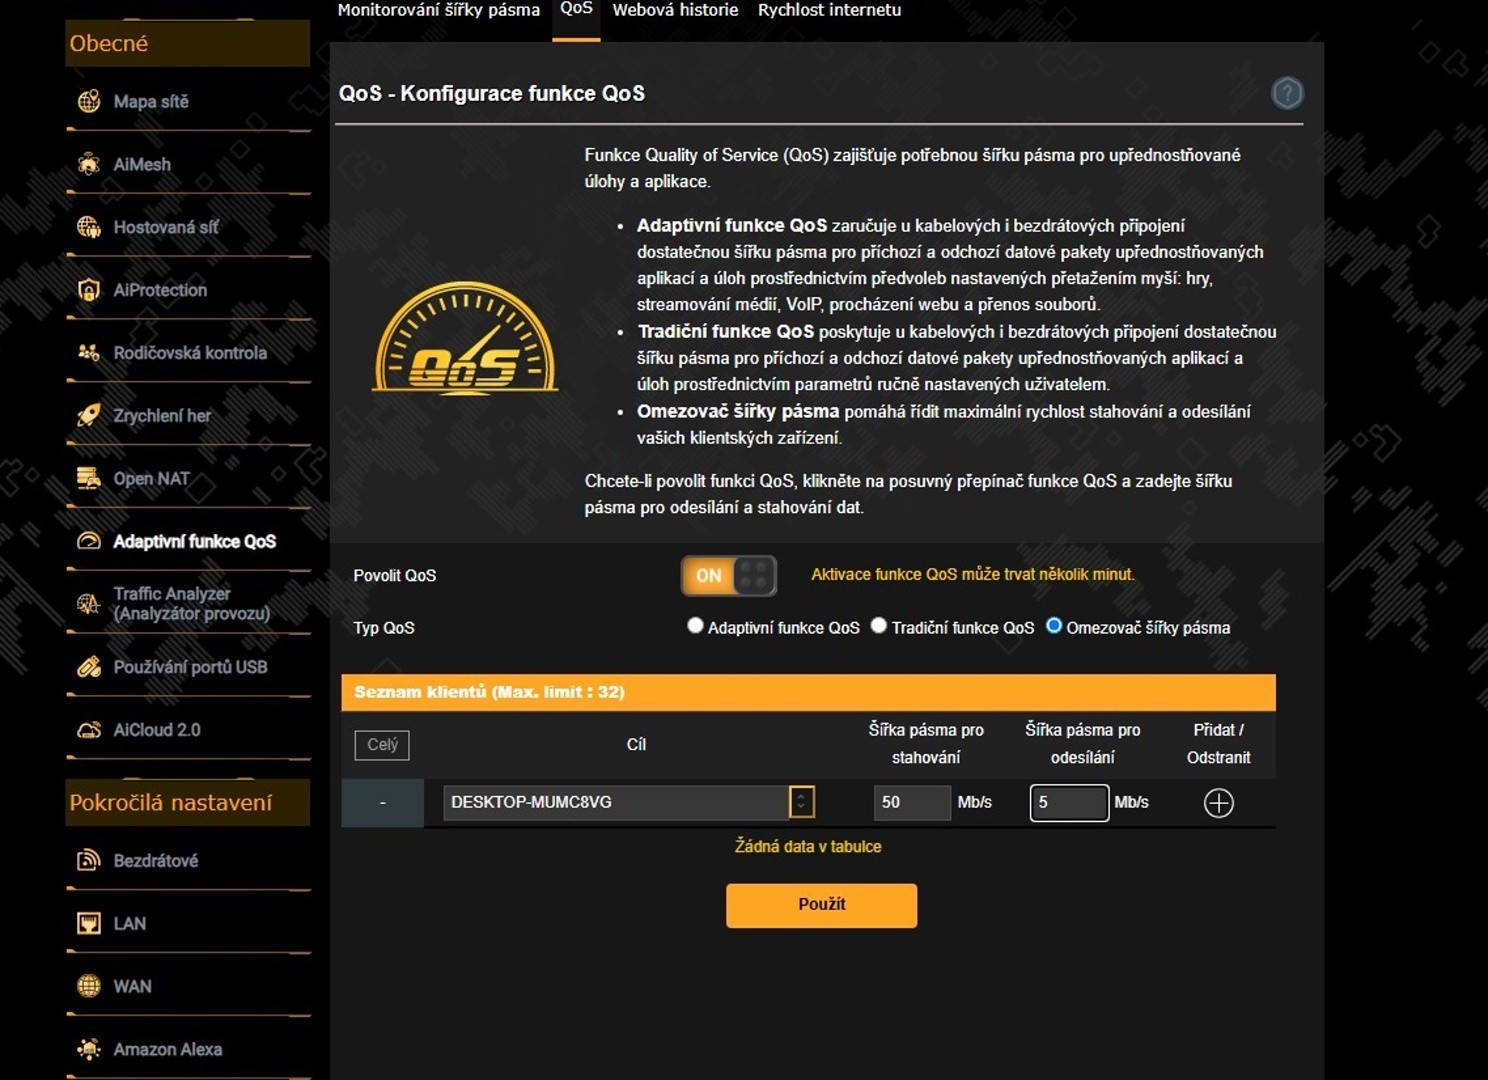This screenshot has width=1488, height=1080.
Task: Click the Celý select-all button
Action: click(x=382, y=745)
